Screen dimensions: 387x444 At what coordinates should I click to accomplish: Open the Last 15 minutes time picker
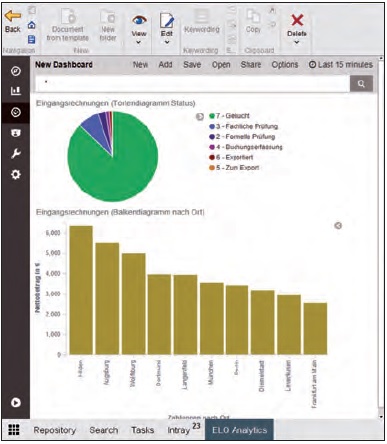tap(341, 65)
